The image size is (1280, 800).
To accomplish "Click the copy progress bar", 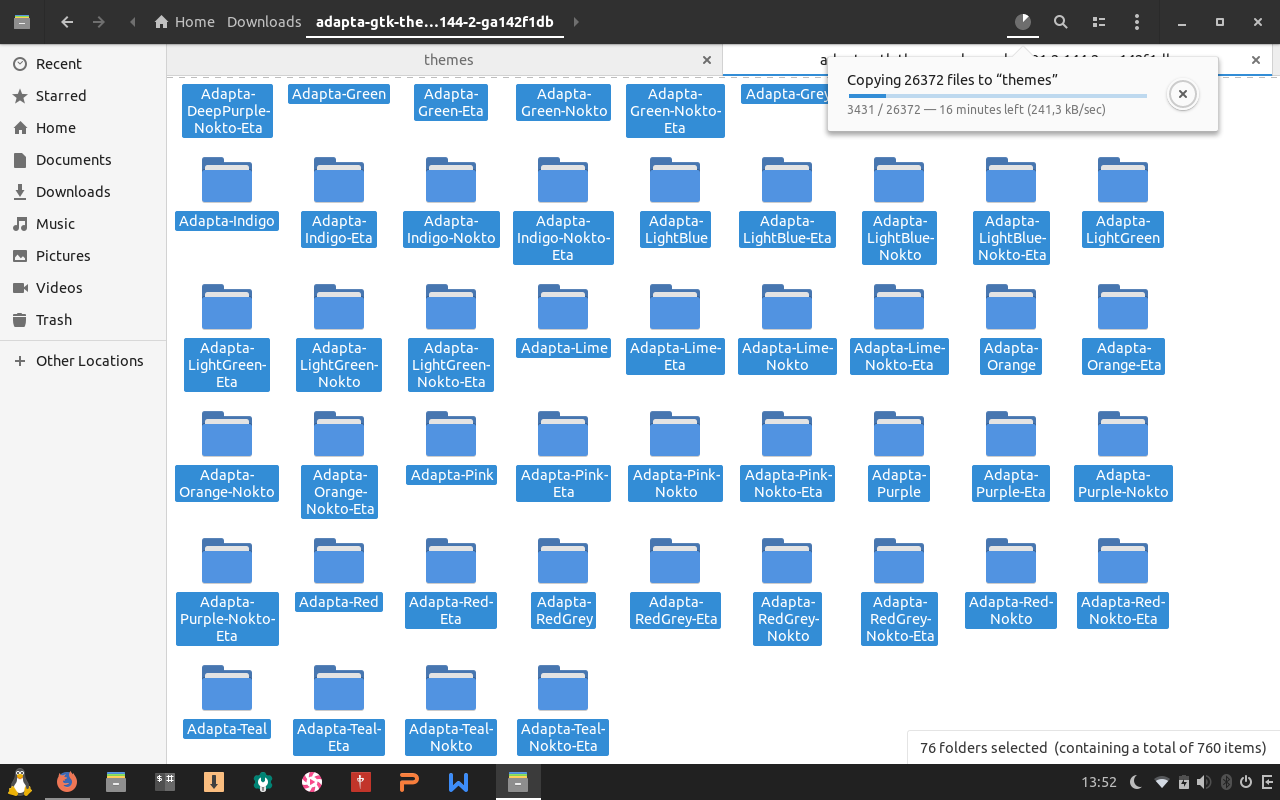I will (x=996, y=96).
